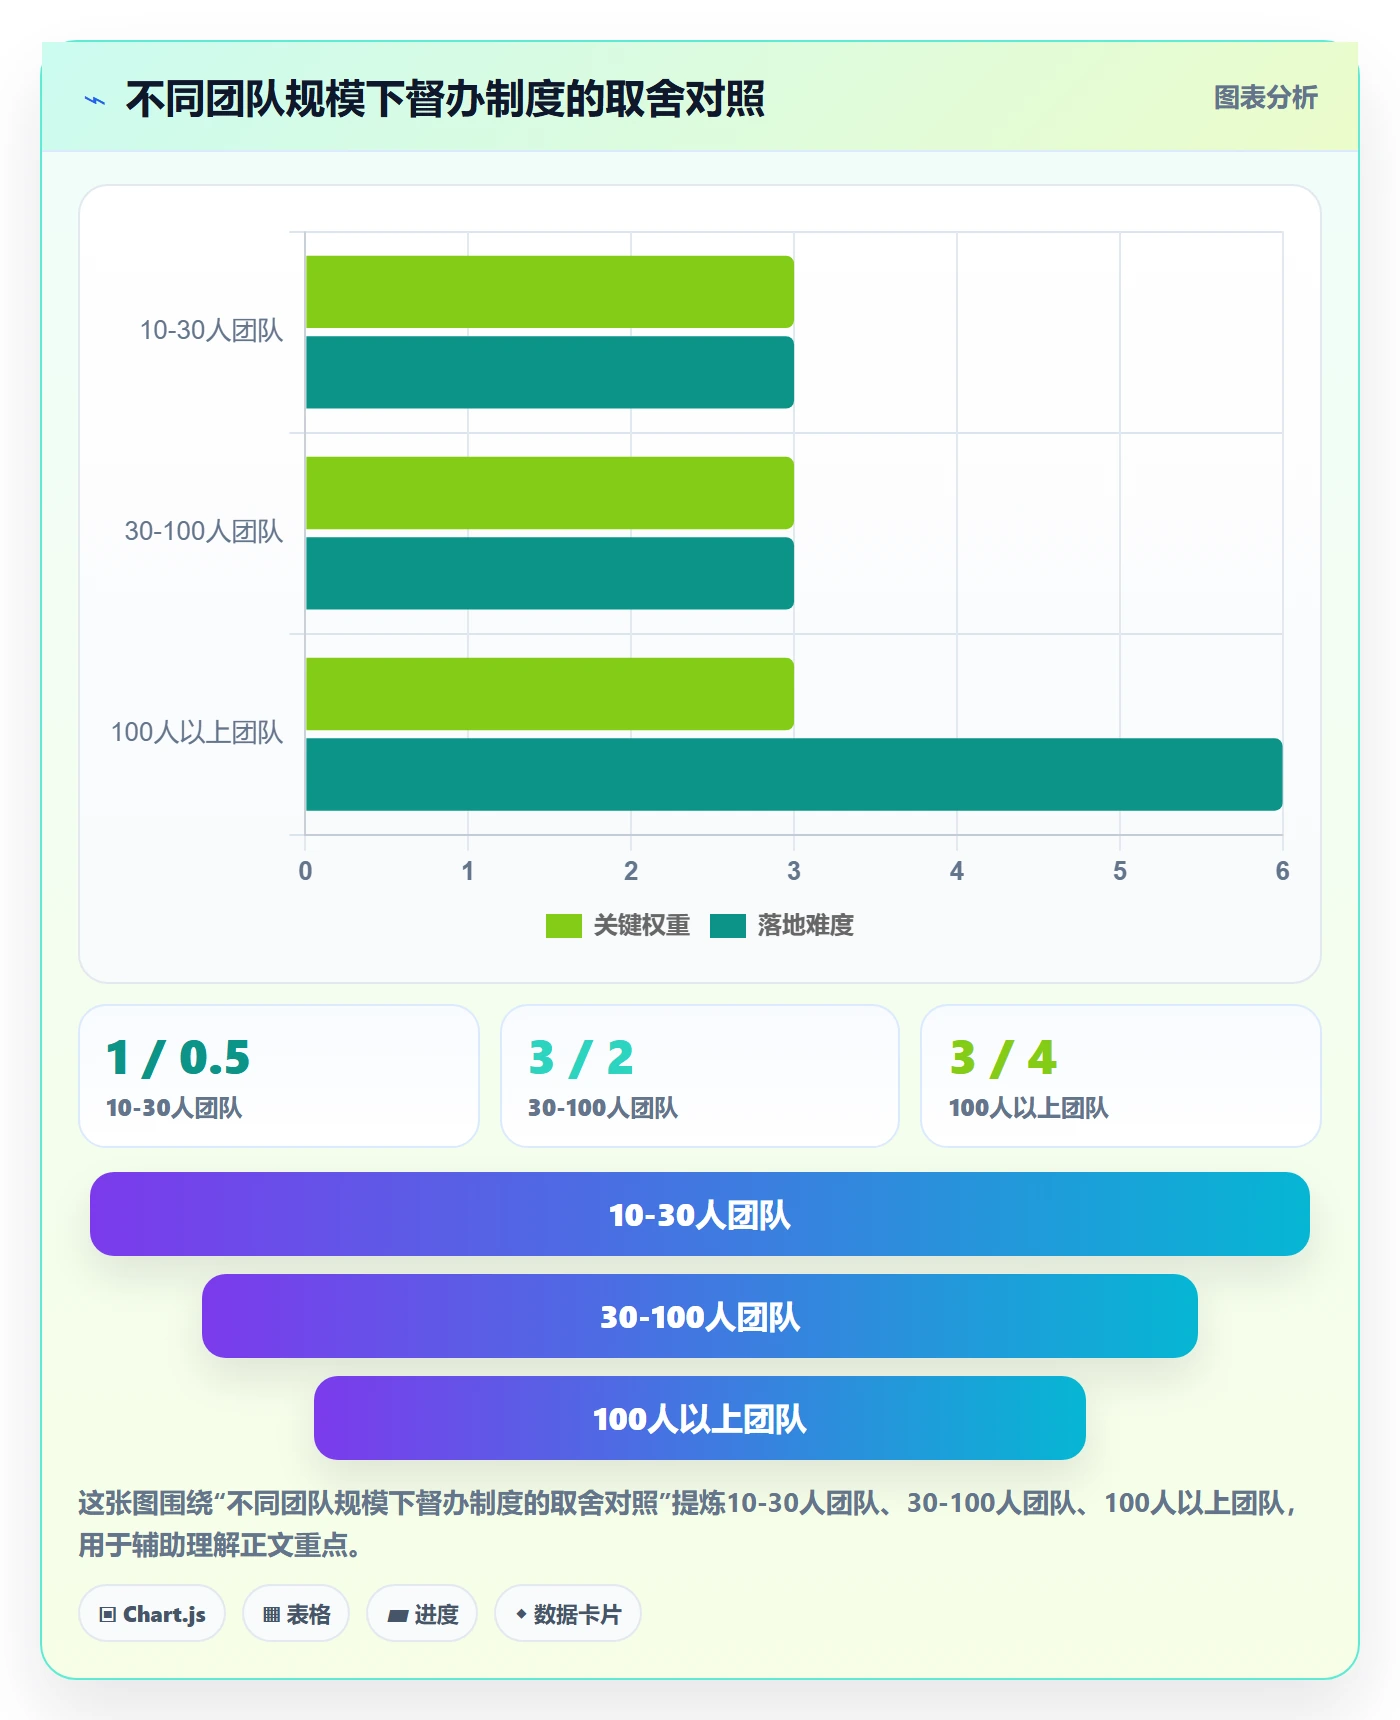Open the 1 / 0.5 data card
Viewport: 1400px width, 1720px height.
pyautogui.click(x=279, y=1076)
